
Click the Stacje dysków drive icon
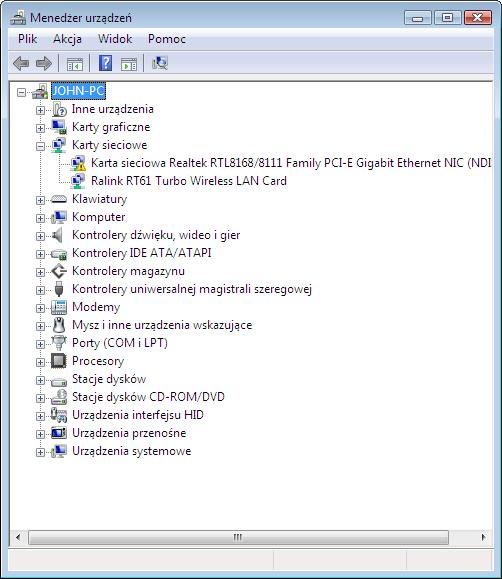(59, 381)
